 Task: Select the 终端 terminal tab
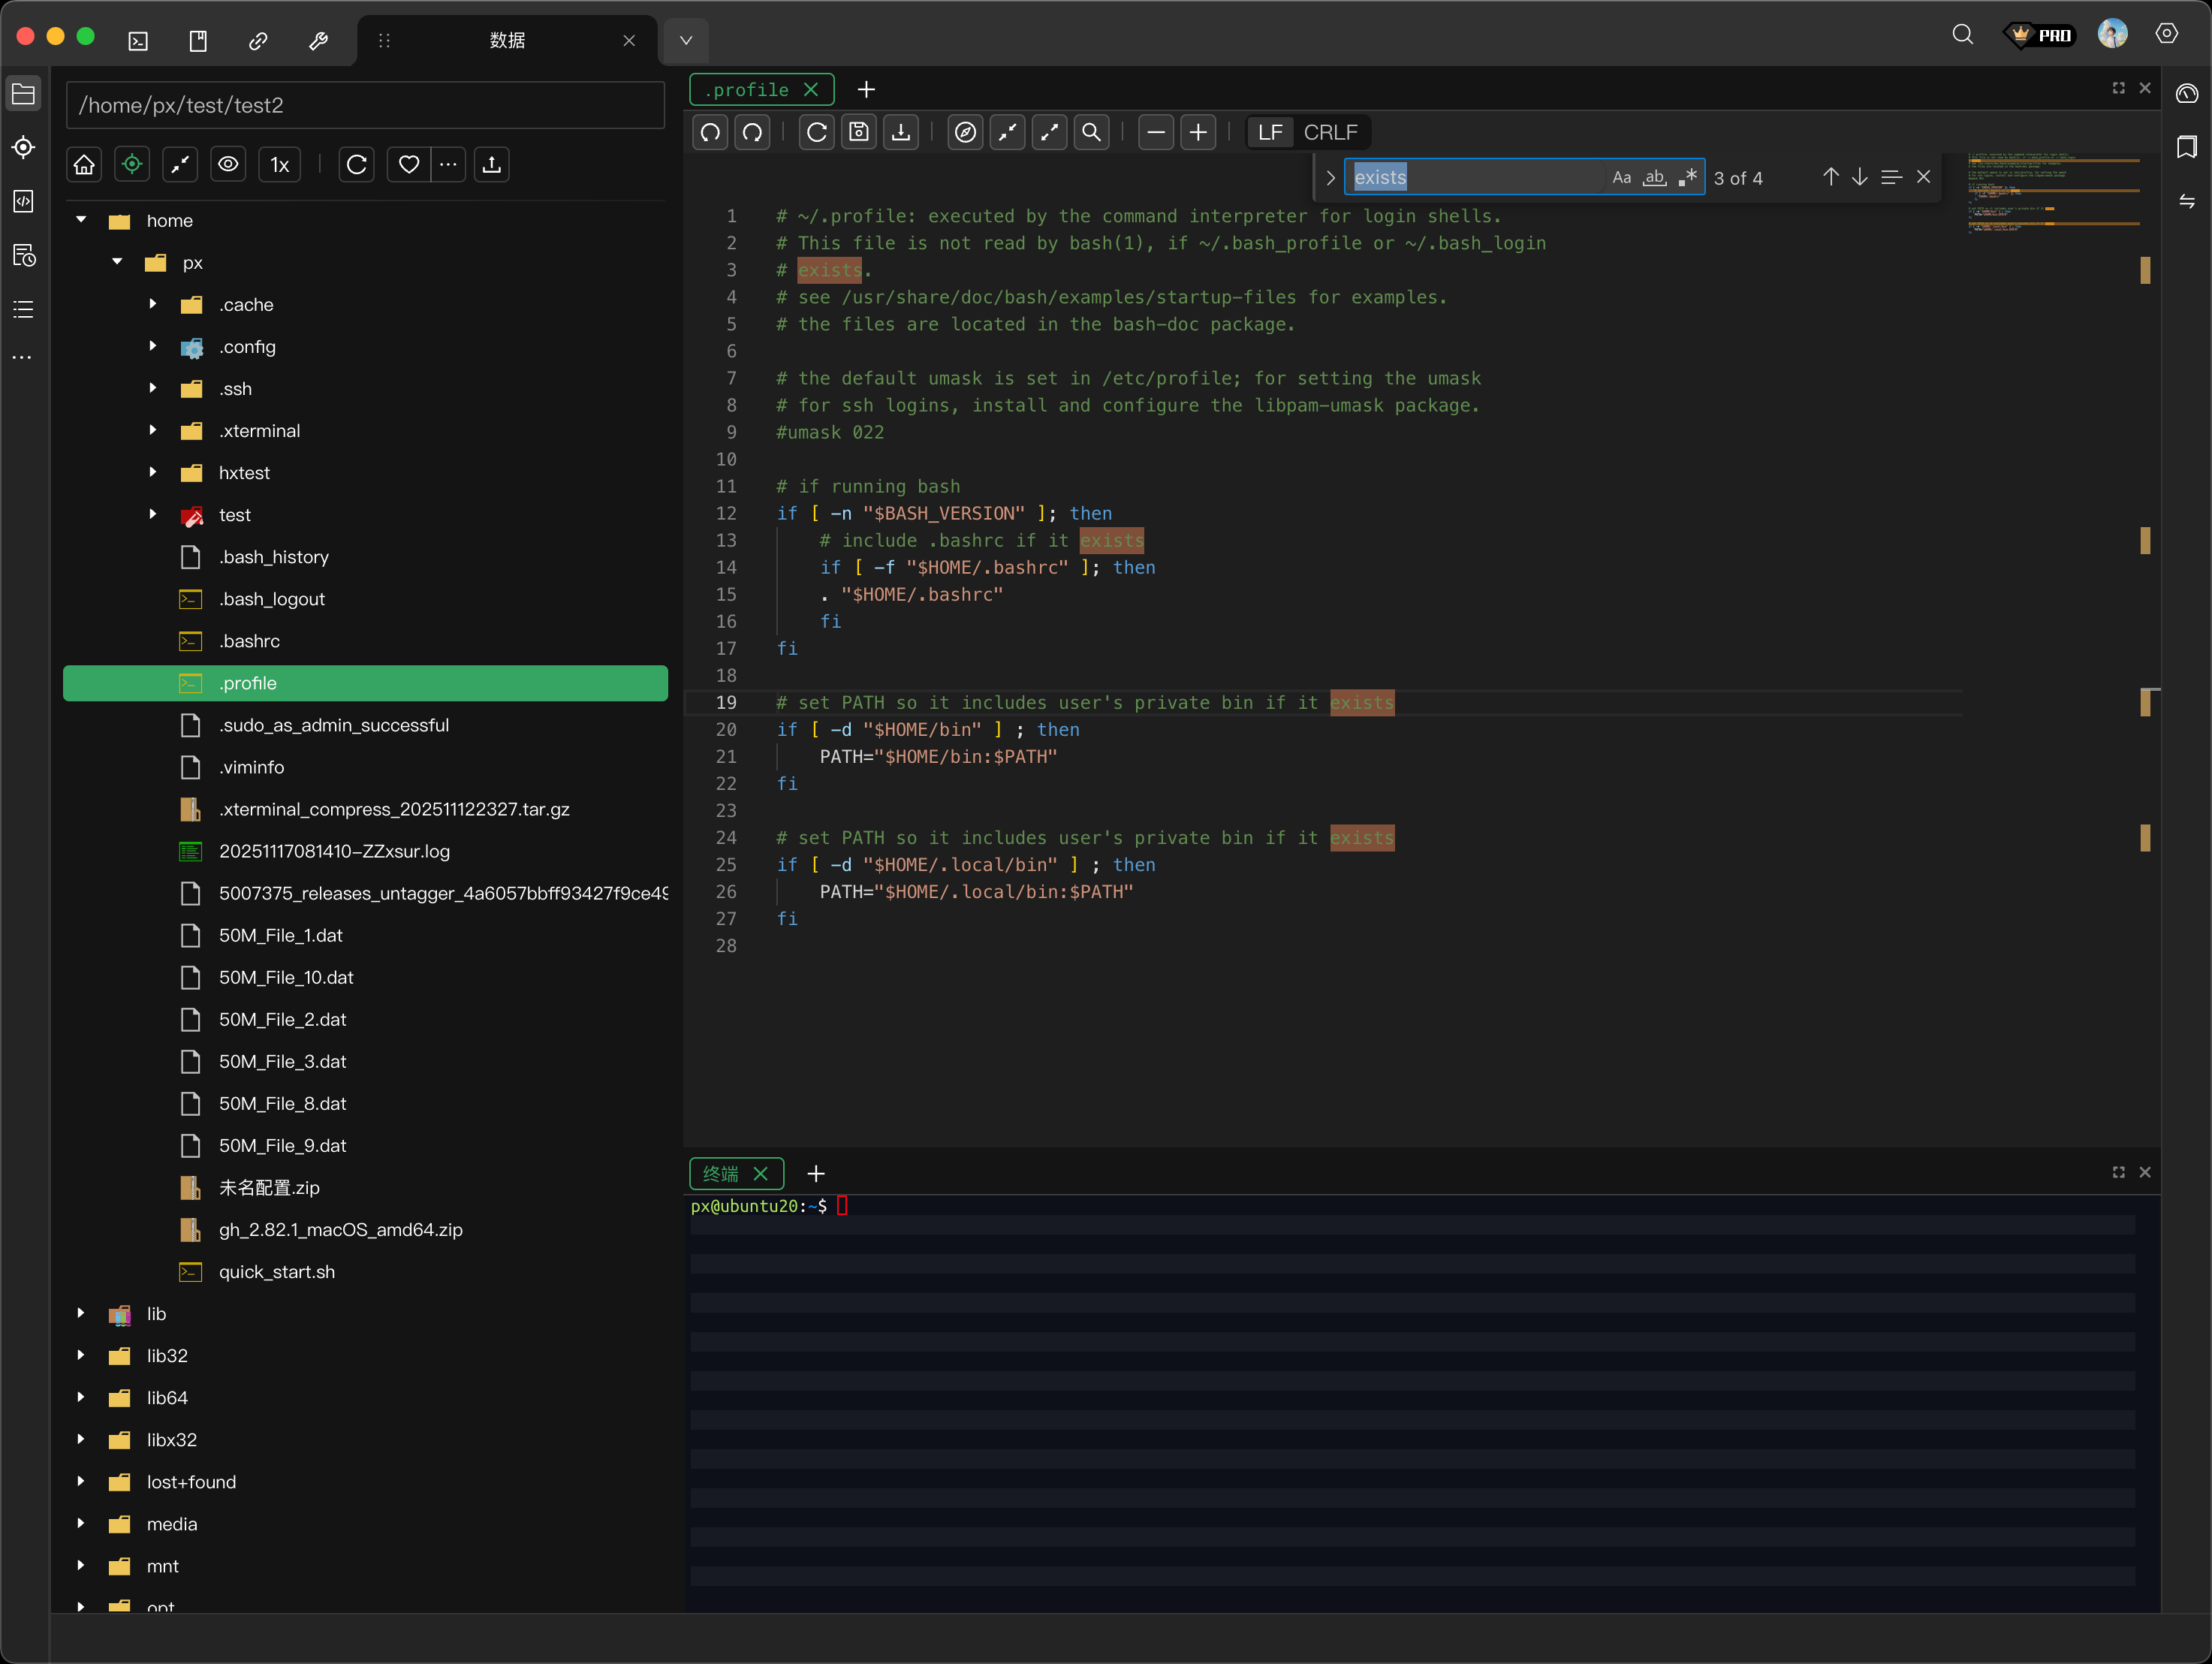pos(721,1173)
